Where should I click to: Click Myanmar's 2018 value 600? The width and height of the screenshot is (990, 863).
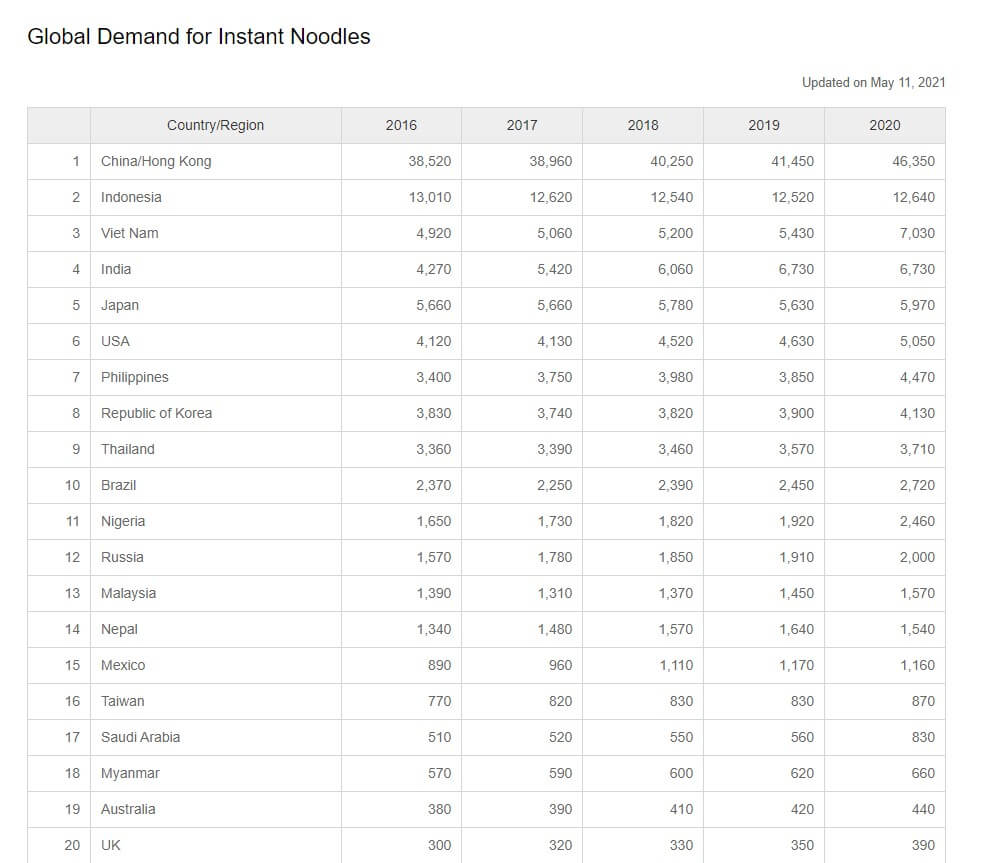point(681,773)
